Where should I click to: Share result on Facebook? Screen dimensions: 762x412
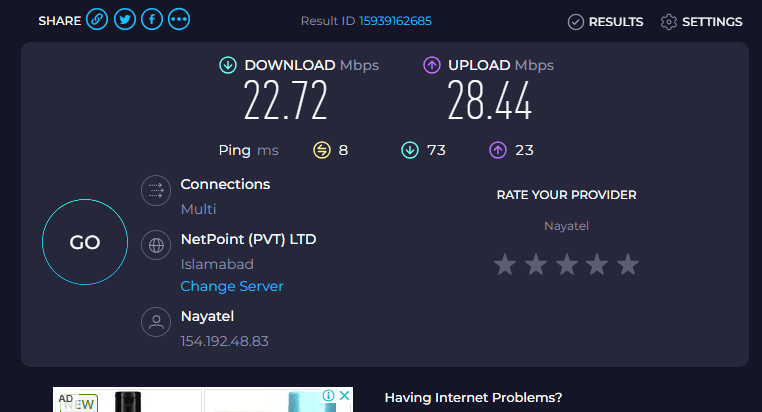tap(152, 19)
